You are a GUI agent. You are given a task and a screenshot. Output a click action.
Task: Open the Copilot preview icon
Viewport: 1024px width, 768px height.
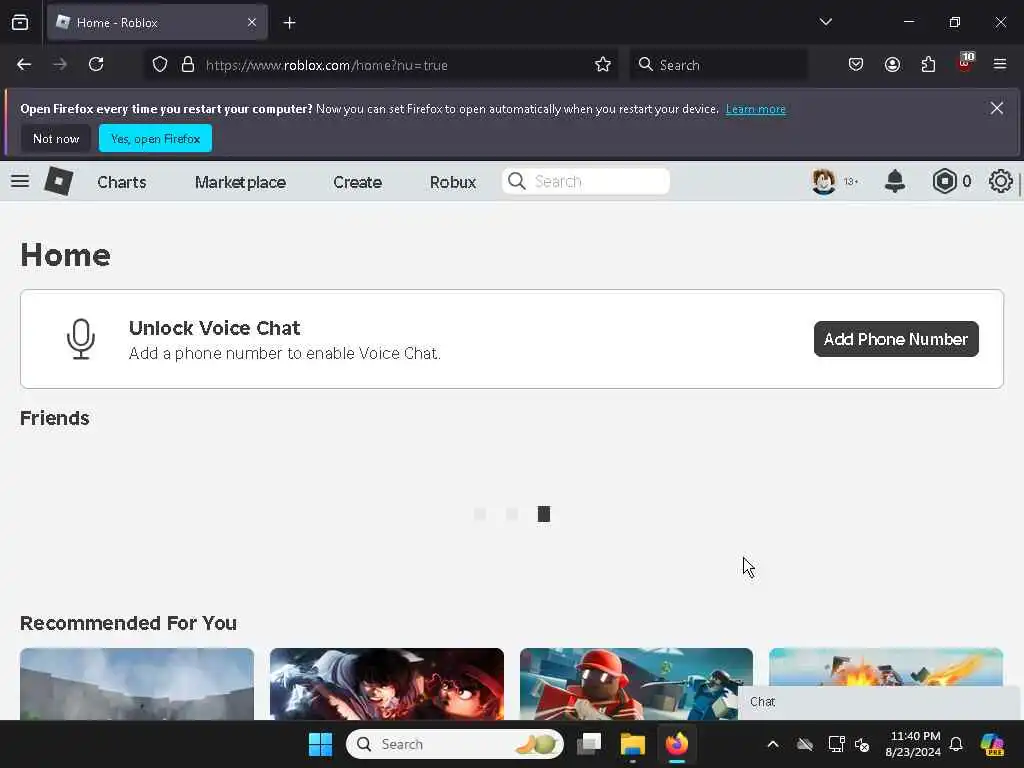(992, 744)
